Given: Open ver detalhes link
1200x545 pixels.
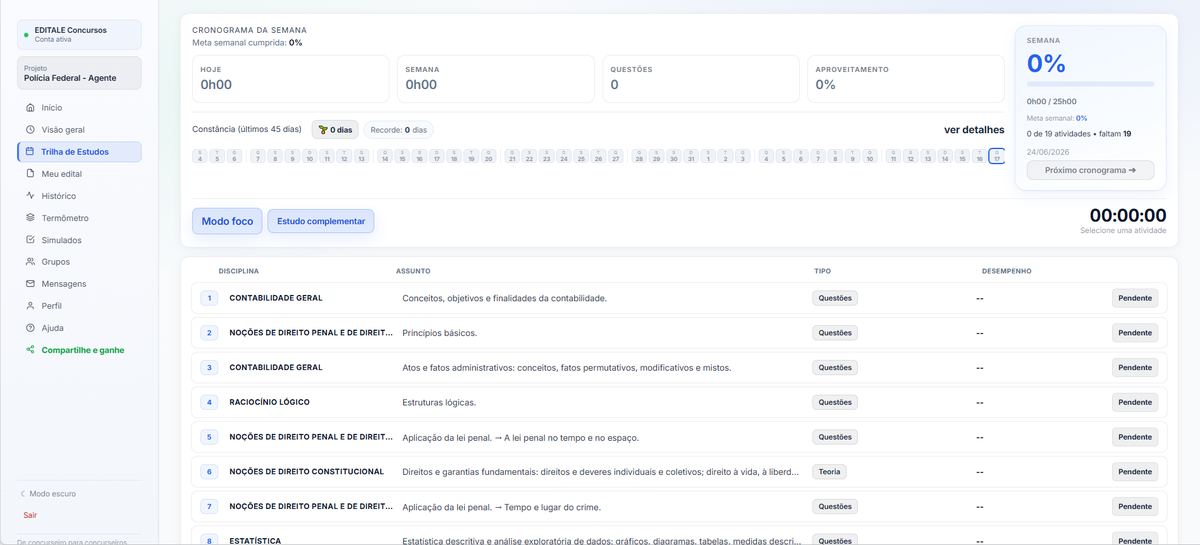Looking at the screenshot, I should point(974,130).
